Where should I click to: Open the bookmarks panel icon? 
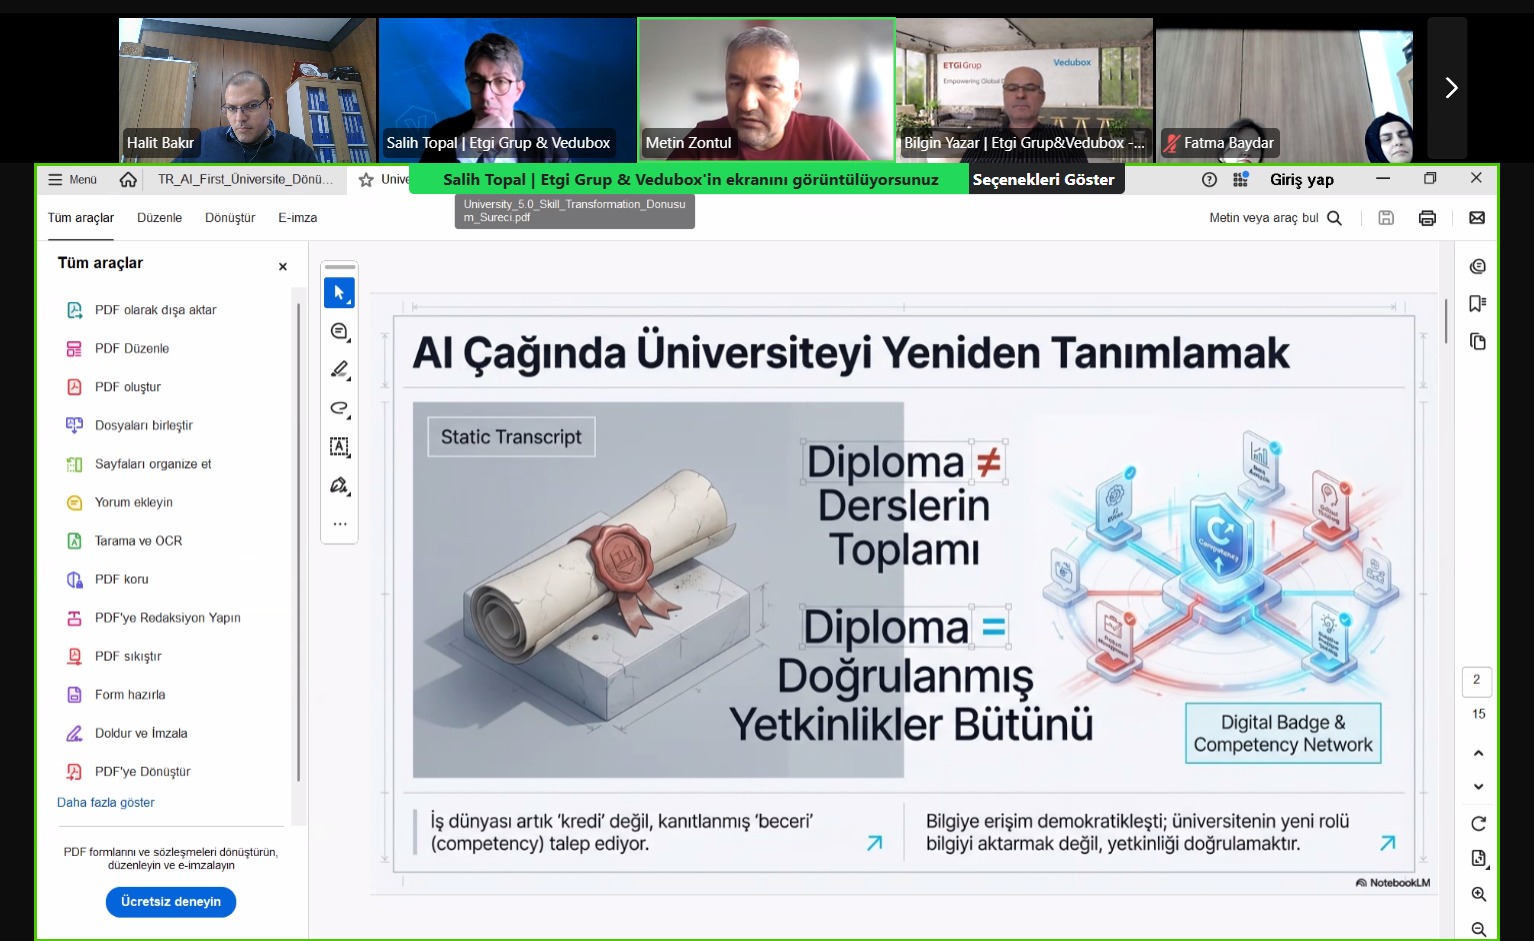pyautogui.click(x=1477, y=304)
